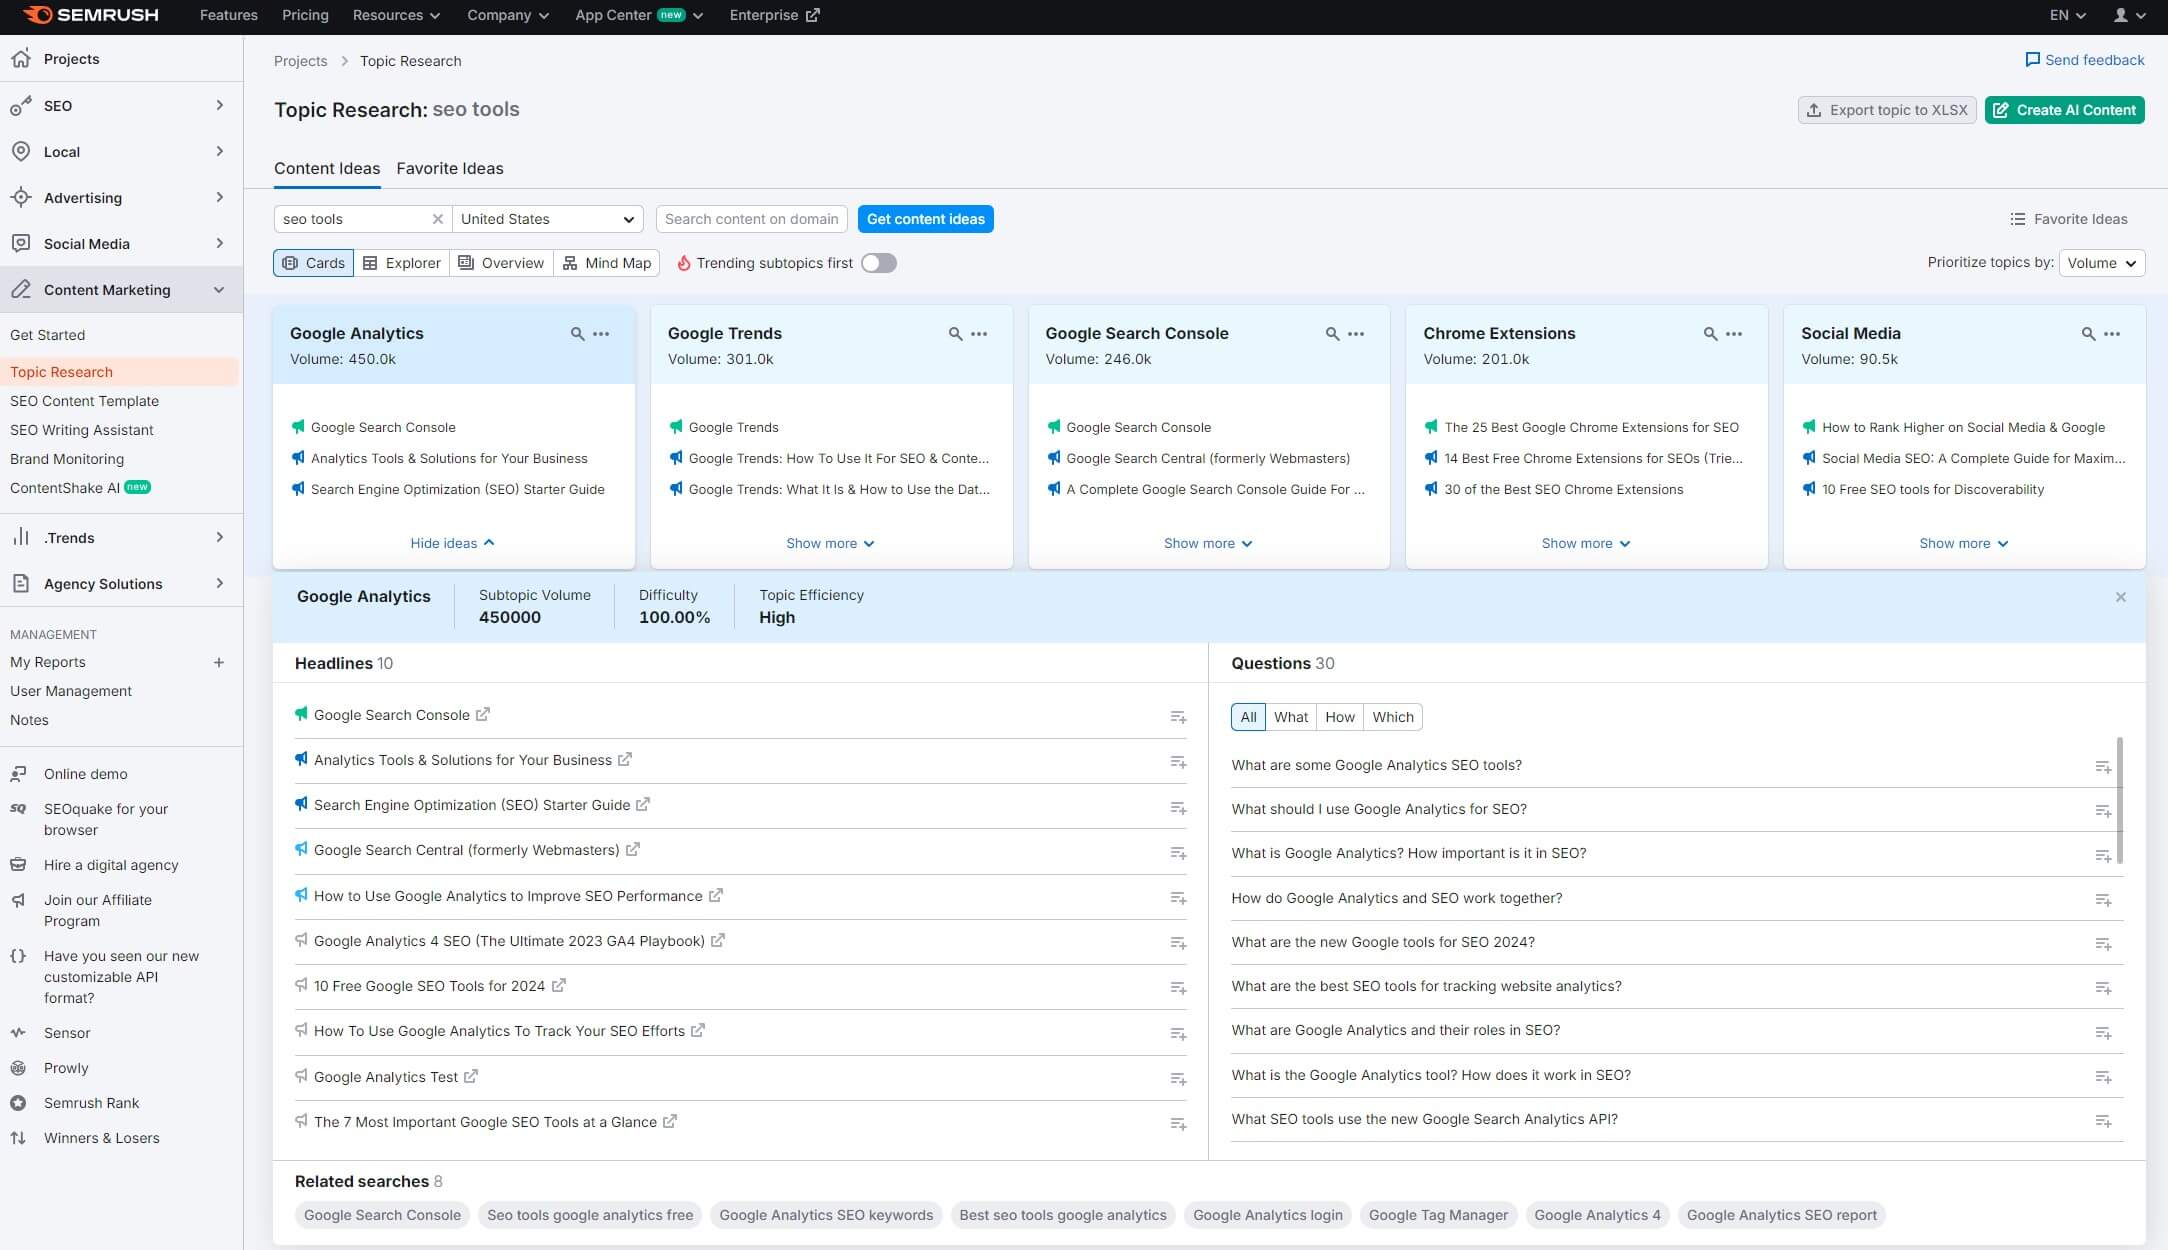The width and height of the screenshot is (2168, 1250).
Task: Select the Explorer view icon
Action: (x=369, y=263)
